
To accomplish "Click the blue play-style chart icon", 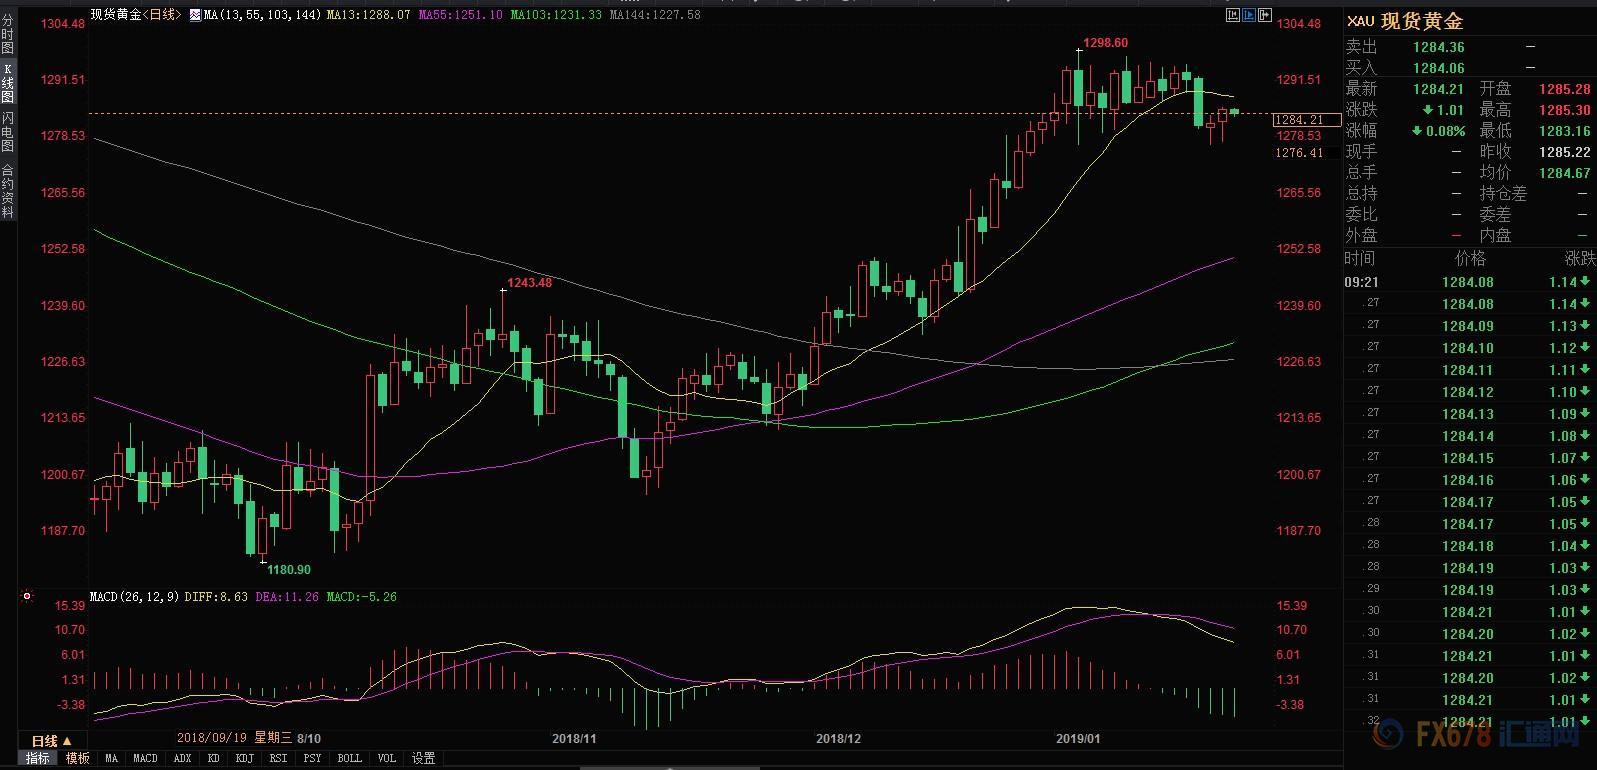I will [x=1249, y=15].
